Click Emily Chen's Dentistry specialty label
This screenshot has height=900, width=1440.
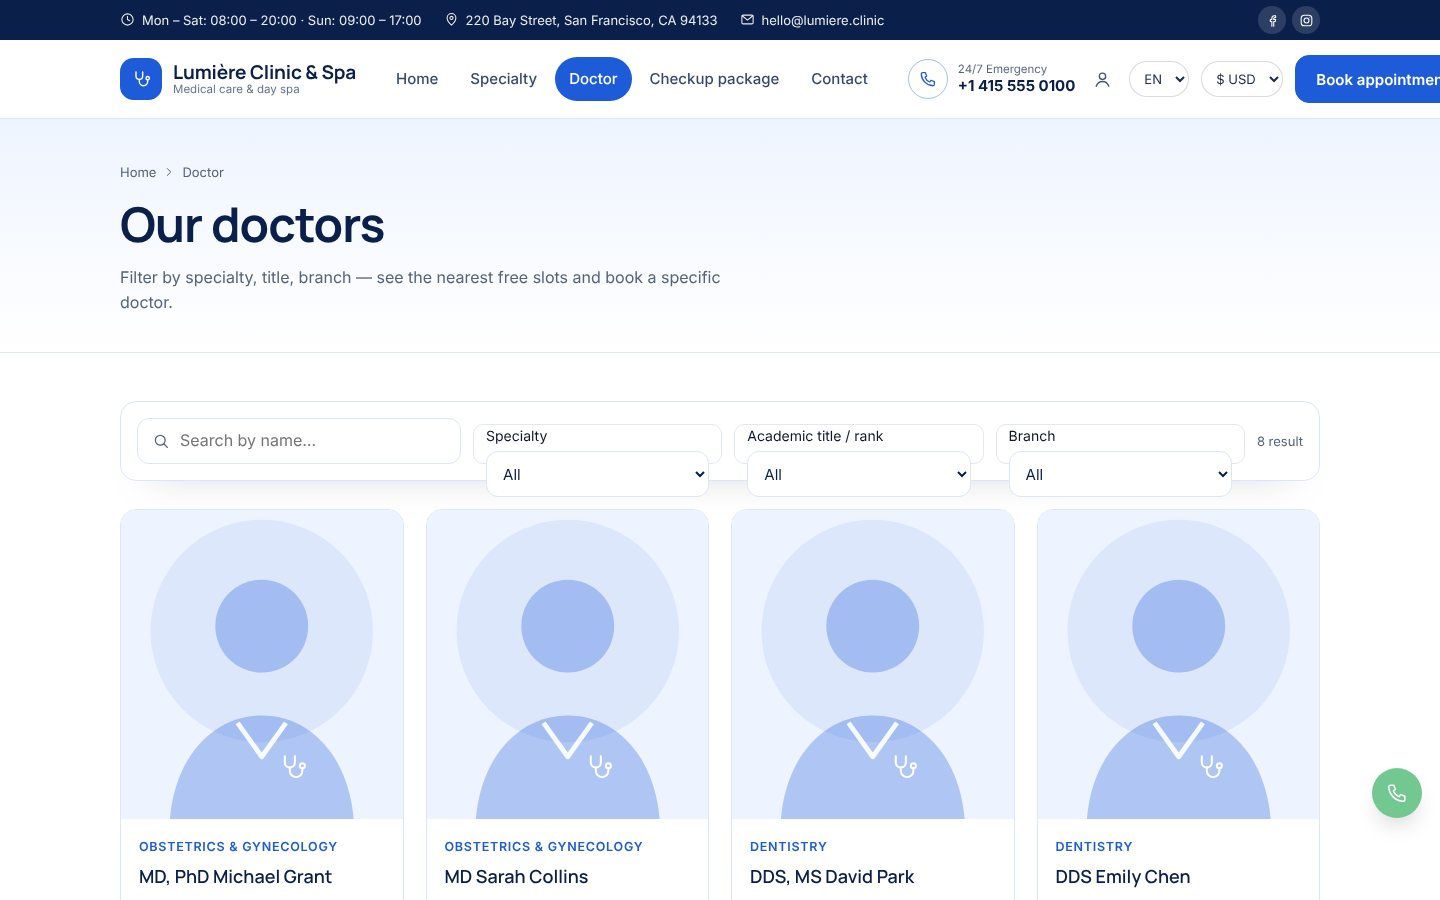(x=1094, y=846)
